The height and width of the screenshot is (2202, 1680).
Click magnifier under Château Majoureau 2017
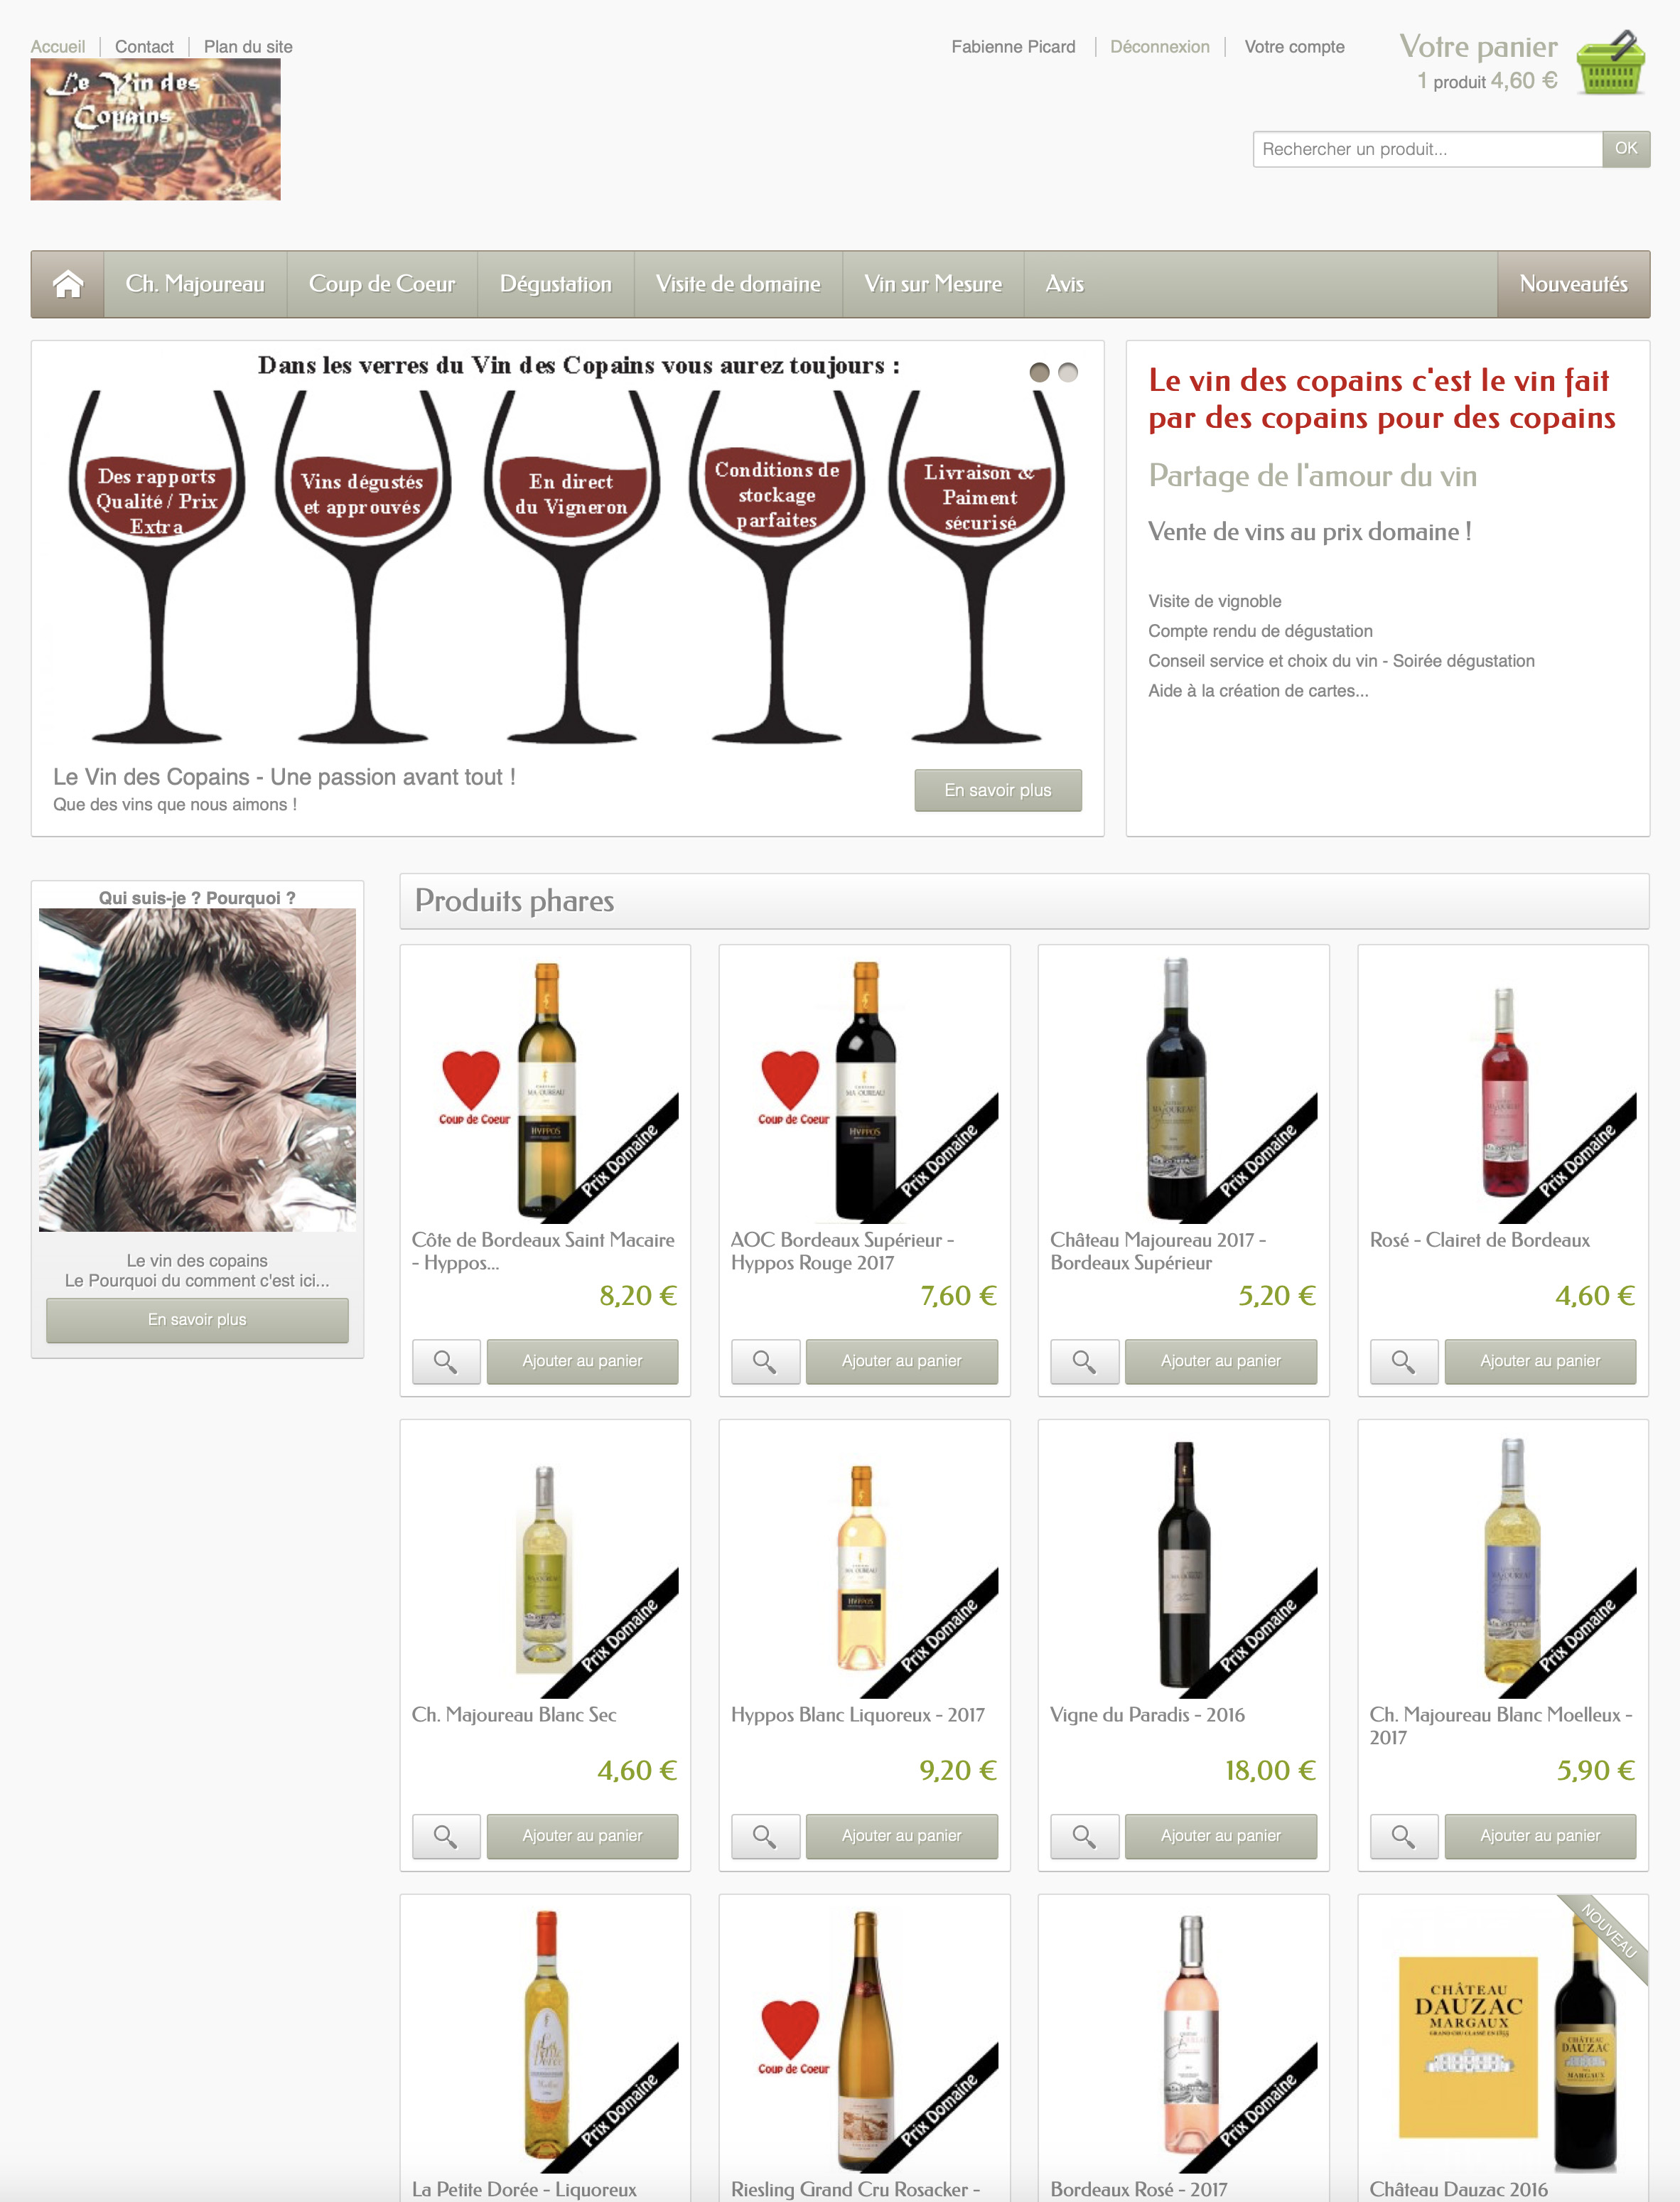(x=1084, y=1361)
